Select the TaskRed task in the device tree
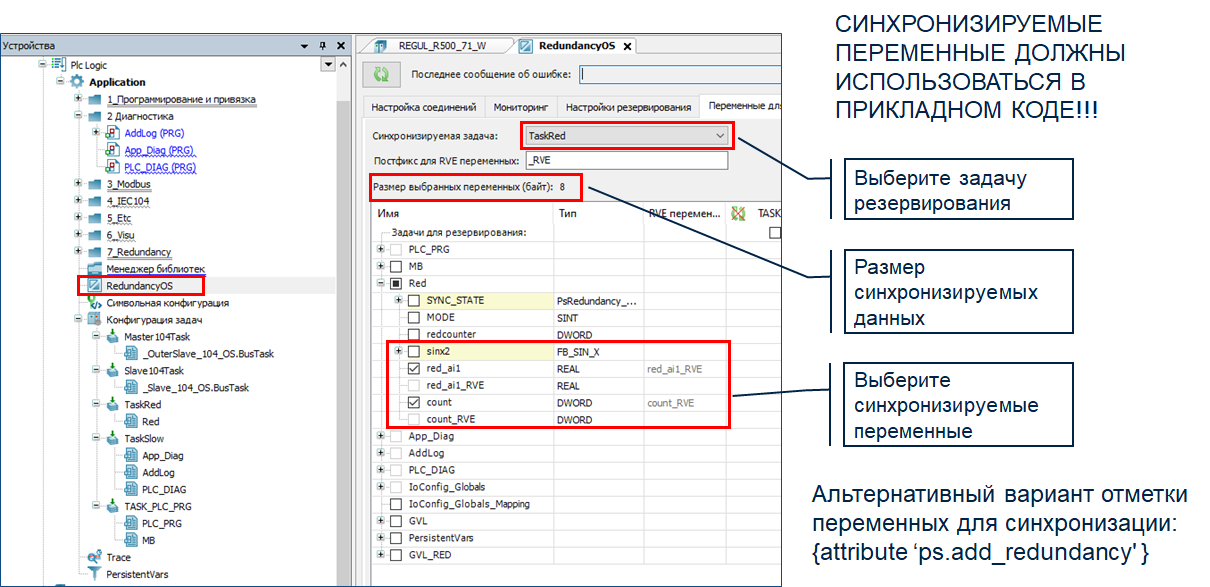 tap(142, 405)
